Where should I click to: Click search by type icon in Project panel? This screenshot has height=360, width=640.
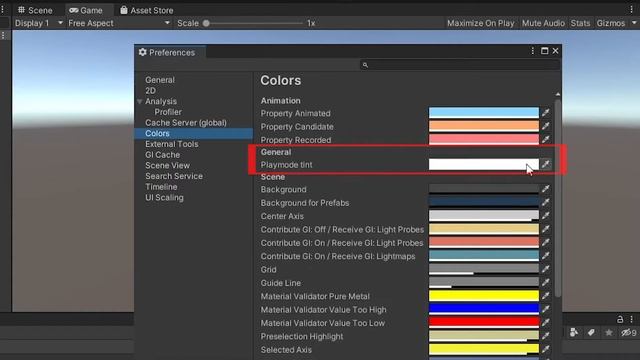coord(573,333)
